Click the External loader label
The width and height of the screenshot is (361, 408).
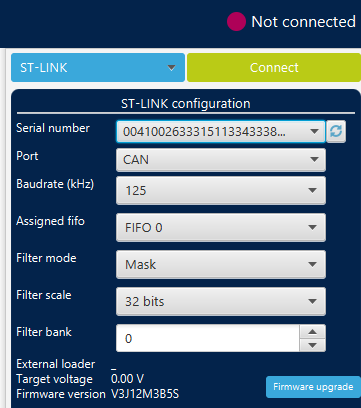click(x=56, y=364)
